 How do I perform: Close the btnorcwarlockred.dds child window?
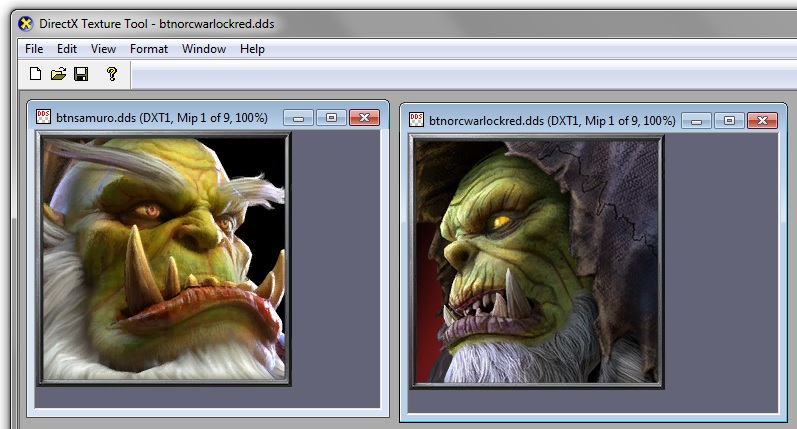pos(762,121)
